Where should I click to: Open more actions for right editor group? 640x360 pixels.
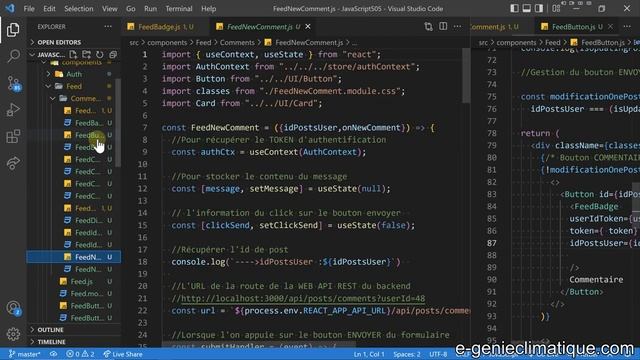[x=627, y=27]
